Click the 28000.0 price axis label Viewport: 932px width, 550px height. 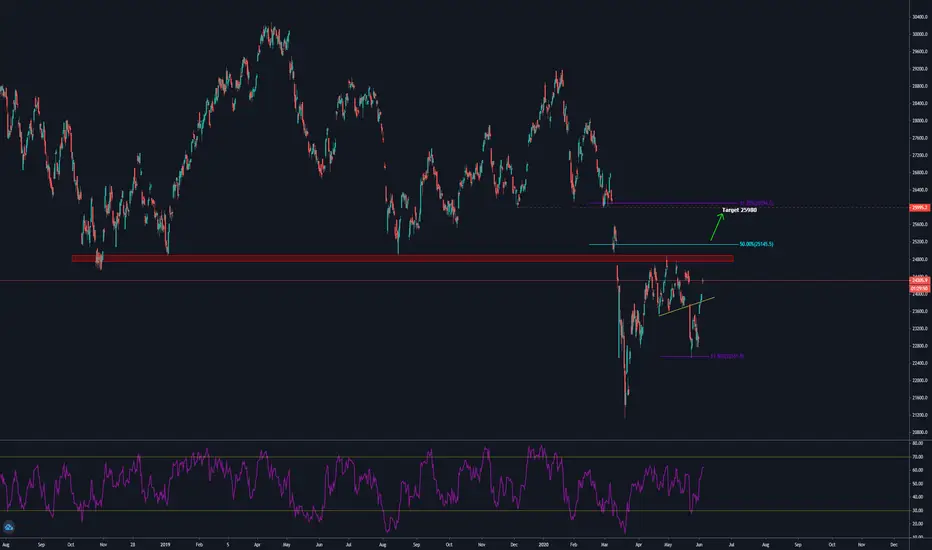pos(920,121)
